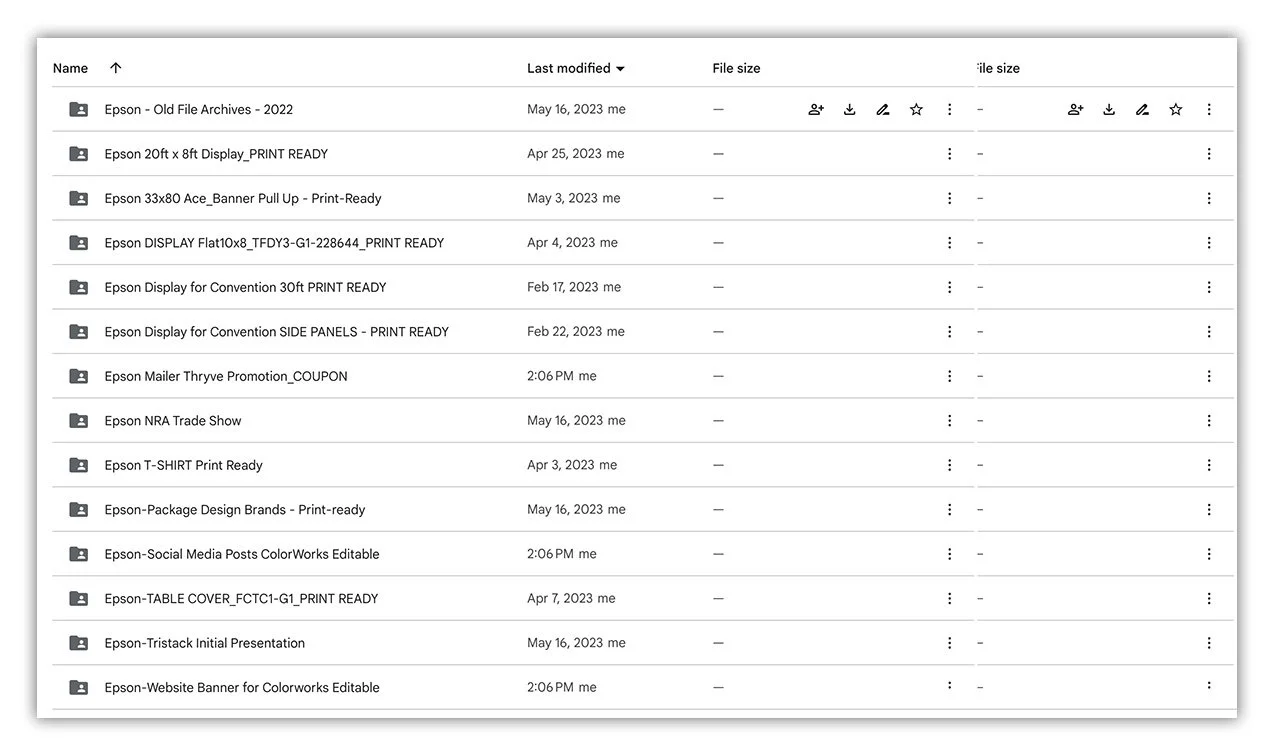Click folder icon for Epson Display for Convention 30ft
This screenshot has width=1274, height=756.
coord(78,287)
